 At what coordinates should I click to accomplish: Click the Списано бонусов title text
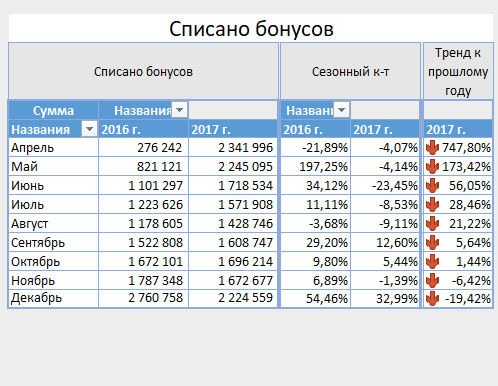[251, 29]
